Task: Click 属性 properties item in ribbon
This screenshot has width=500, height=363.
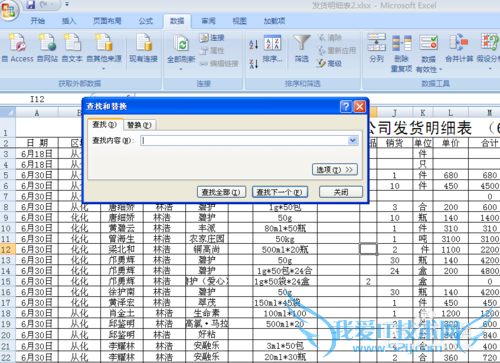Action: point(212,51)
